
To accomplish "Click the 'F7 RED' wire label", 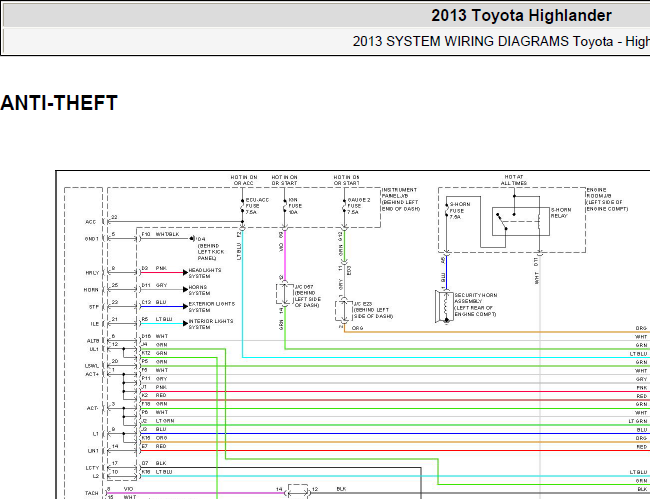I will pos(154,446).
